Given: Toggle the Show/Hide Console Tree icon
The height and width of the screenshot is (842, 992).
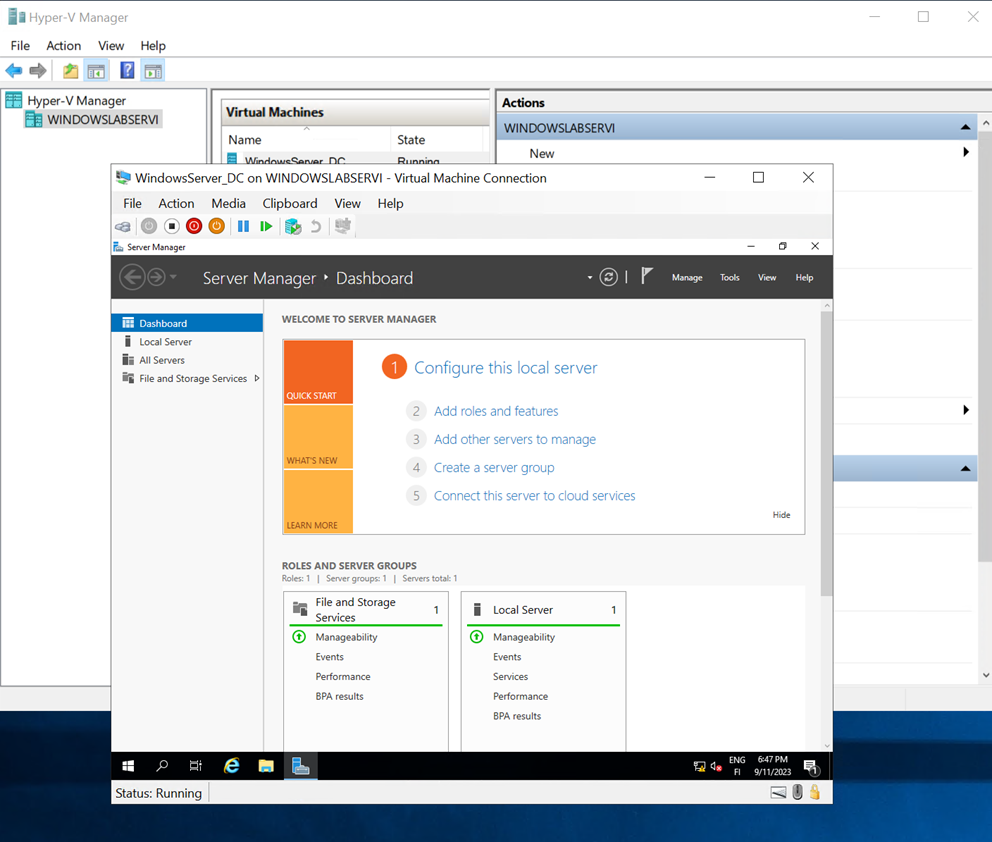Looking at the screenshot, I should pyautogui.click(x=96, y=71).
